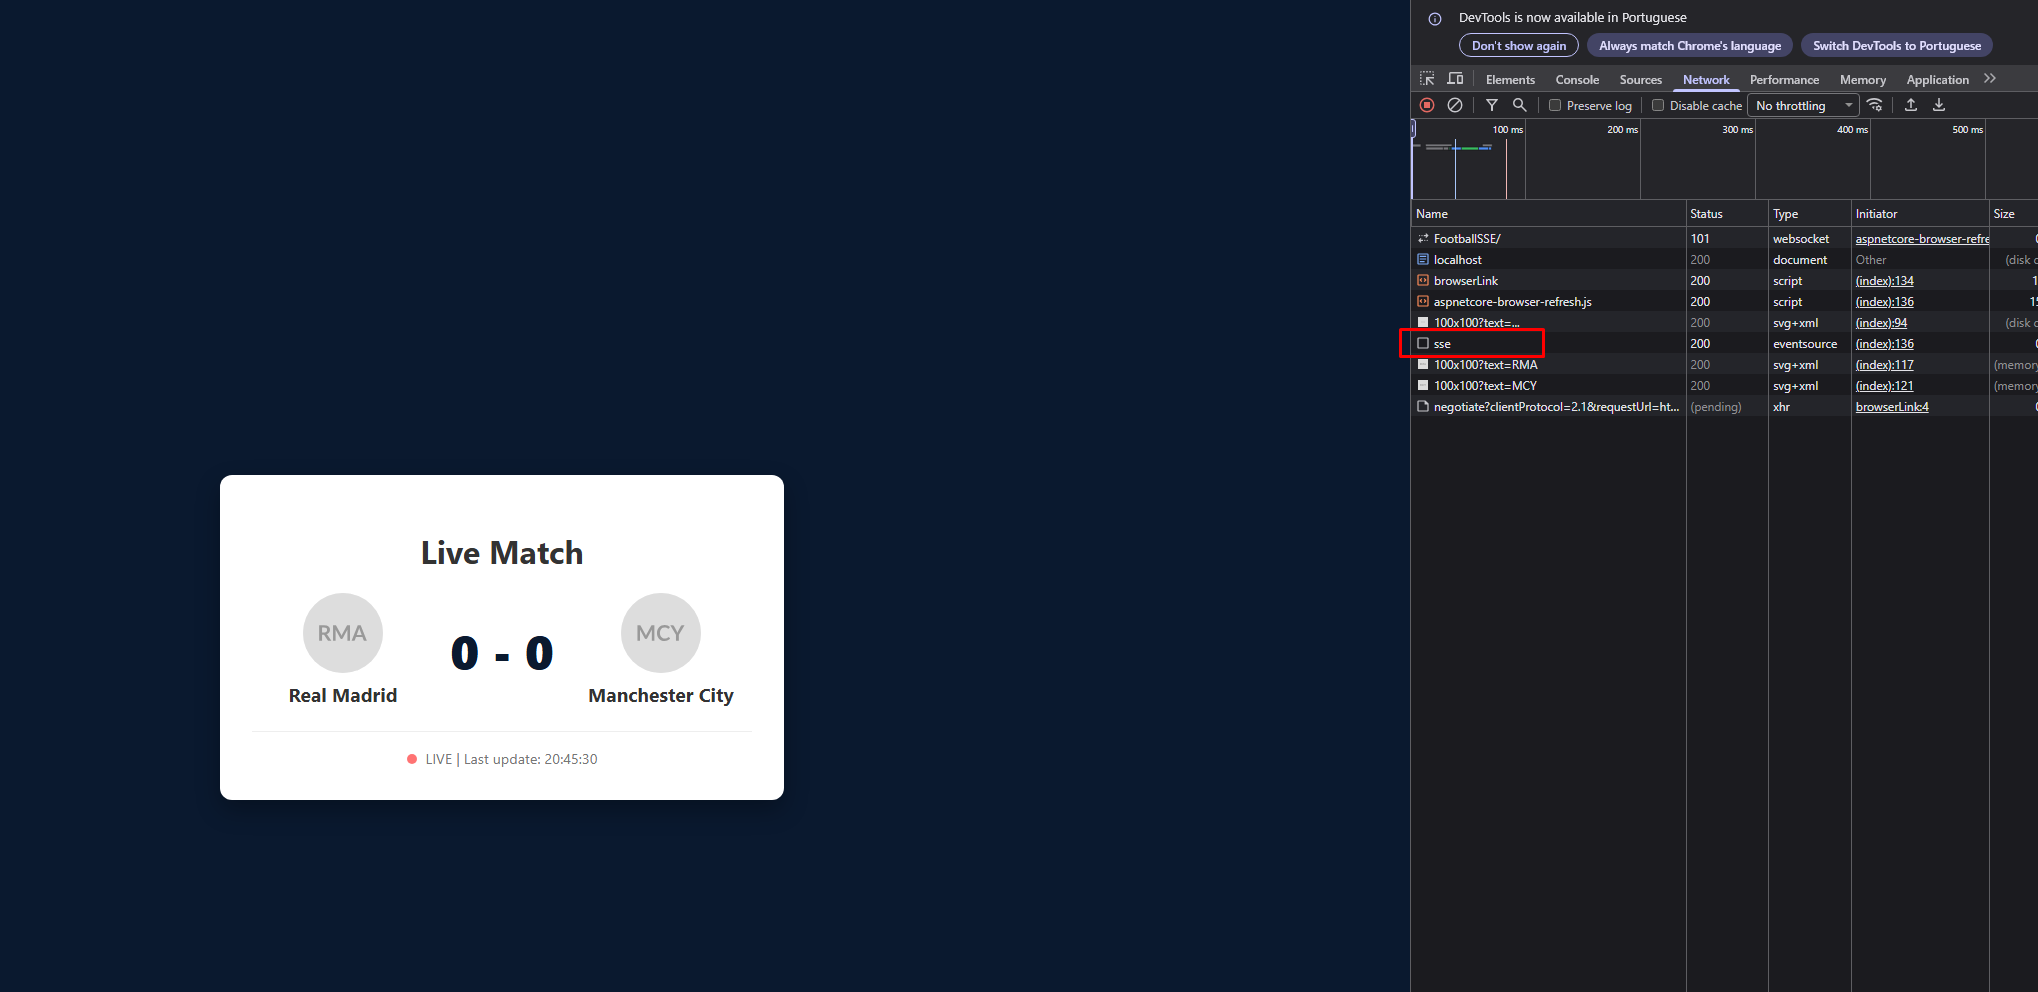Toggle device toolbar icon
The height and width of the screenshot is (992, 2038).
coord(1456,79)
